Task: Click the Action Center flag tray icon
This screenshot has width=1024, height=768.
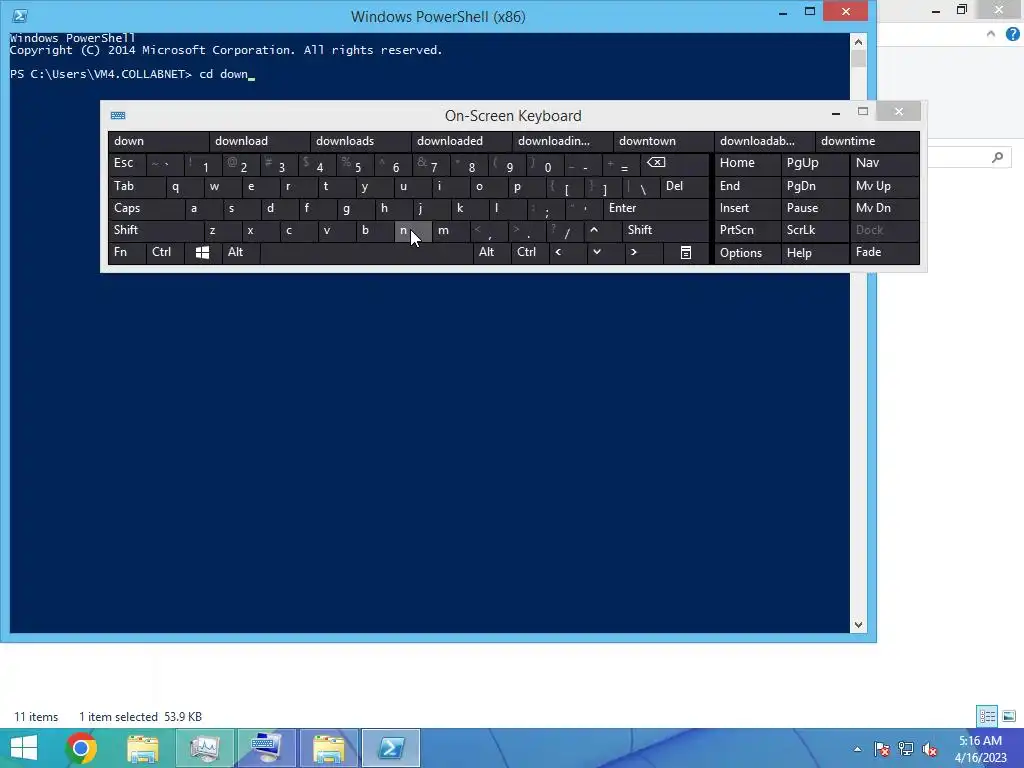Action: click(882, 749)
